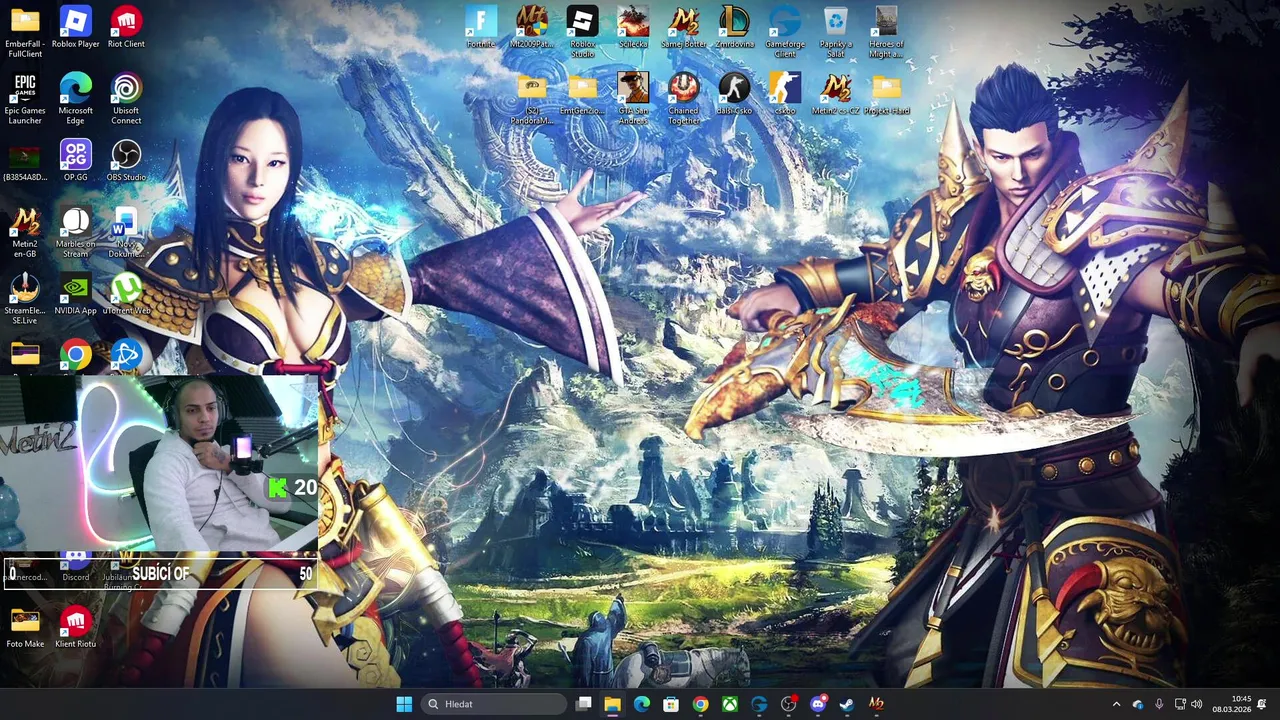Switch to OBS Studio in taskbar
The image size is (1280, 720).
coord(788,704)
